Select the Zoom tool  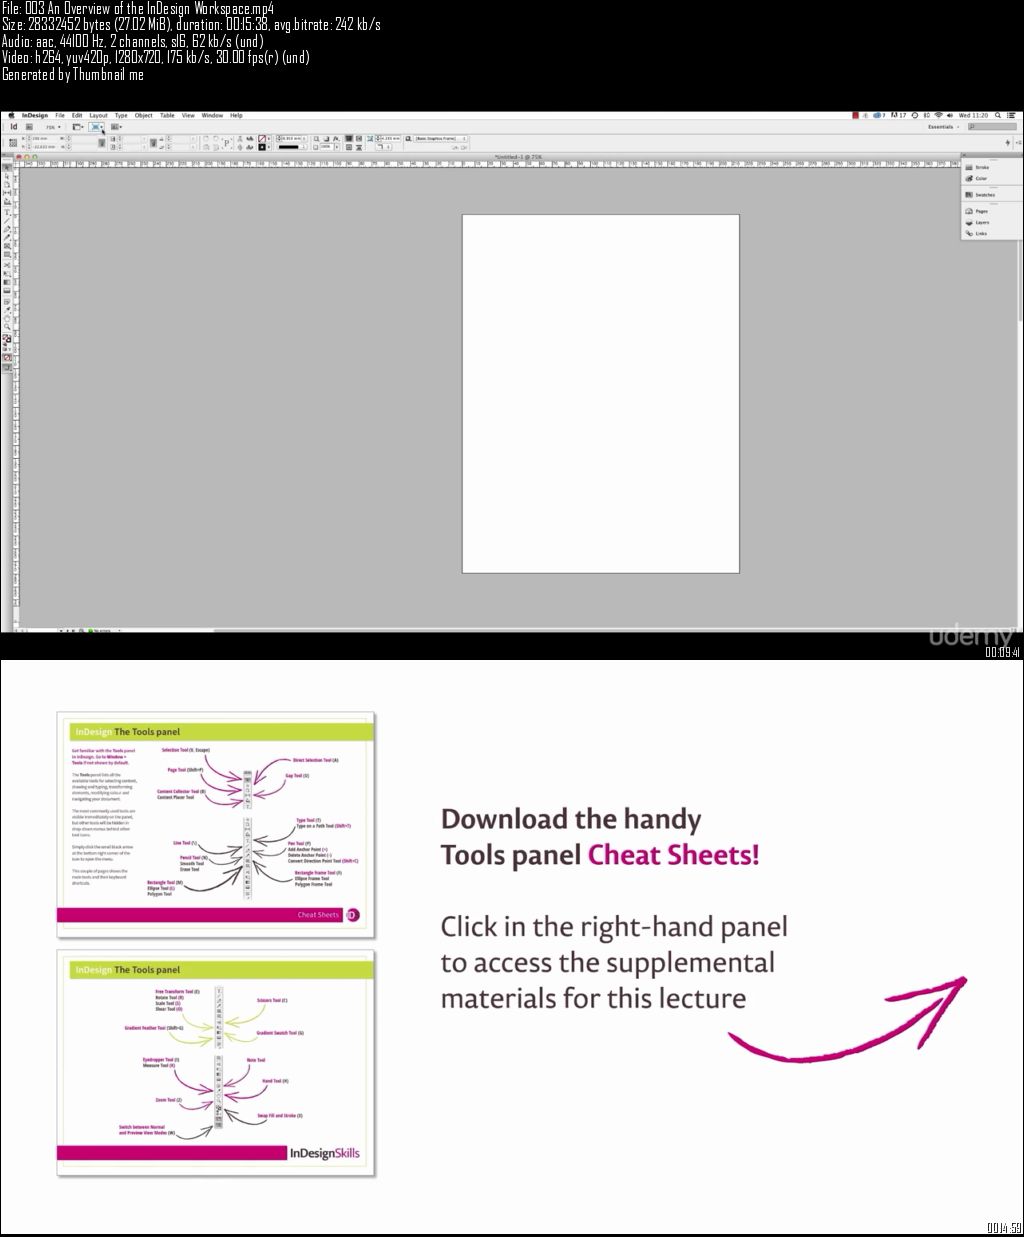(7, 326)
